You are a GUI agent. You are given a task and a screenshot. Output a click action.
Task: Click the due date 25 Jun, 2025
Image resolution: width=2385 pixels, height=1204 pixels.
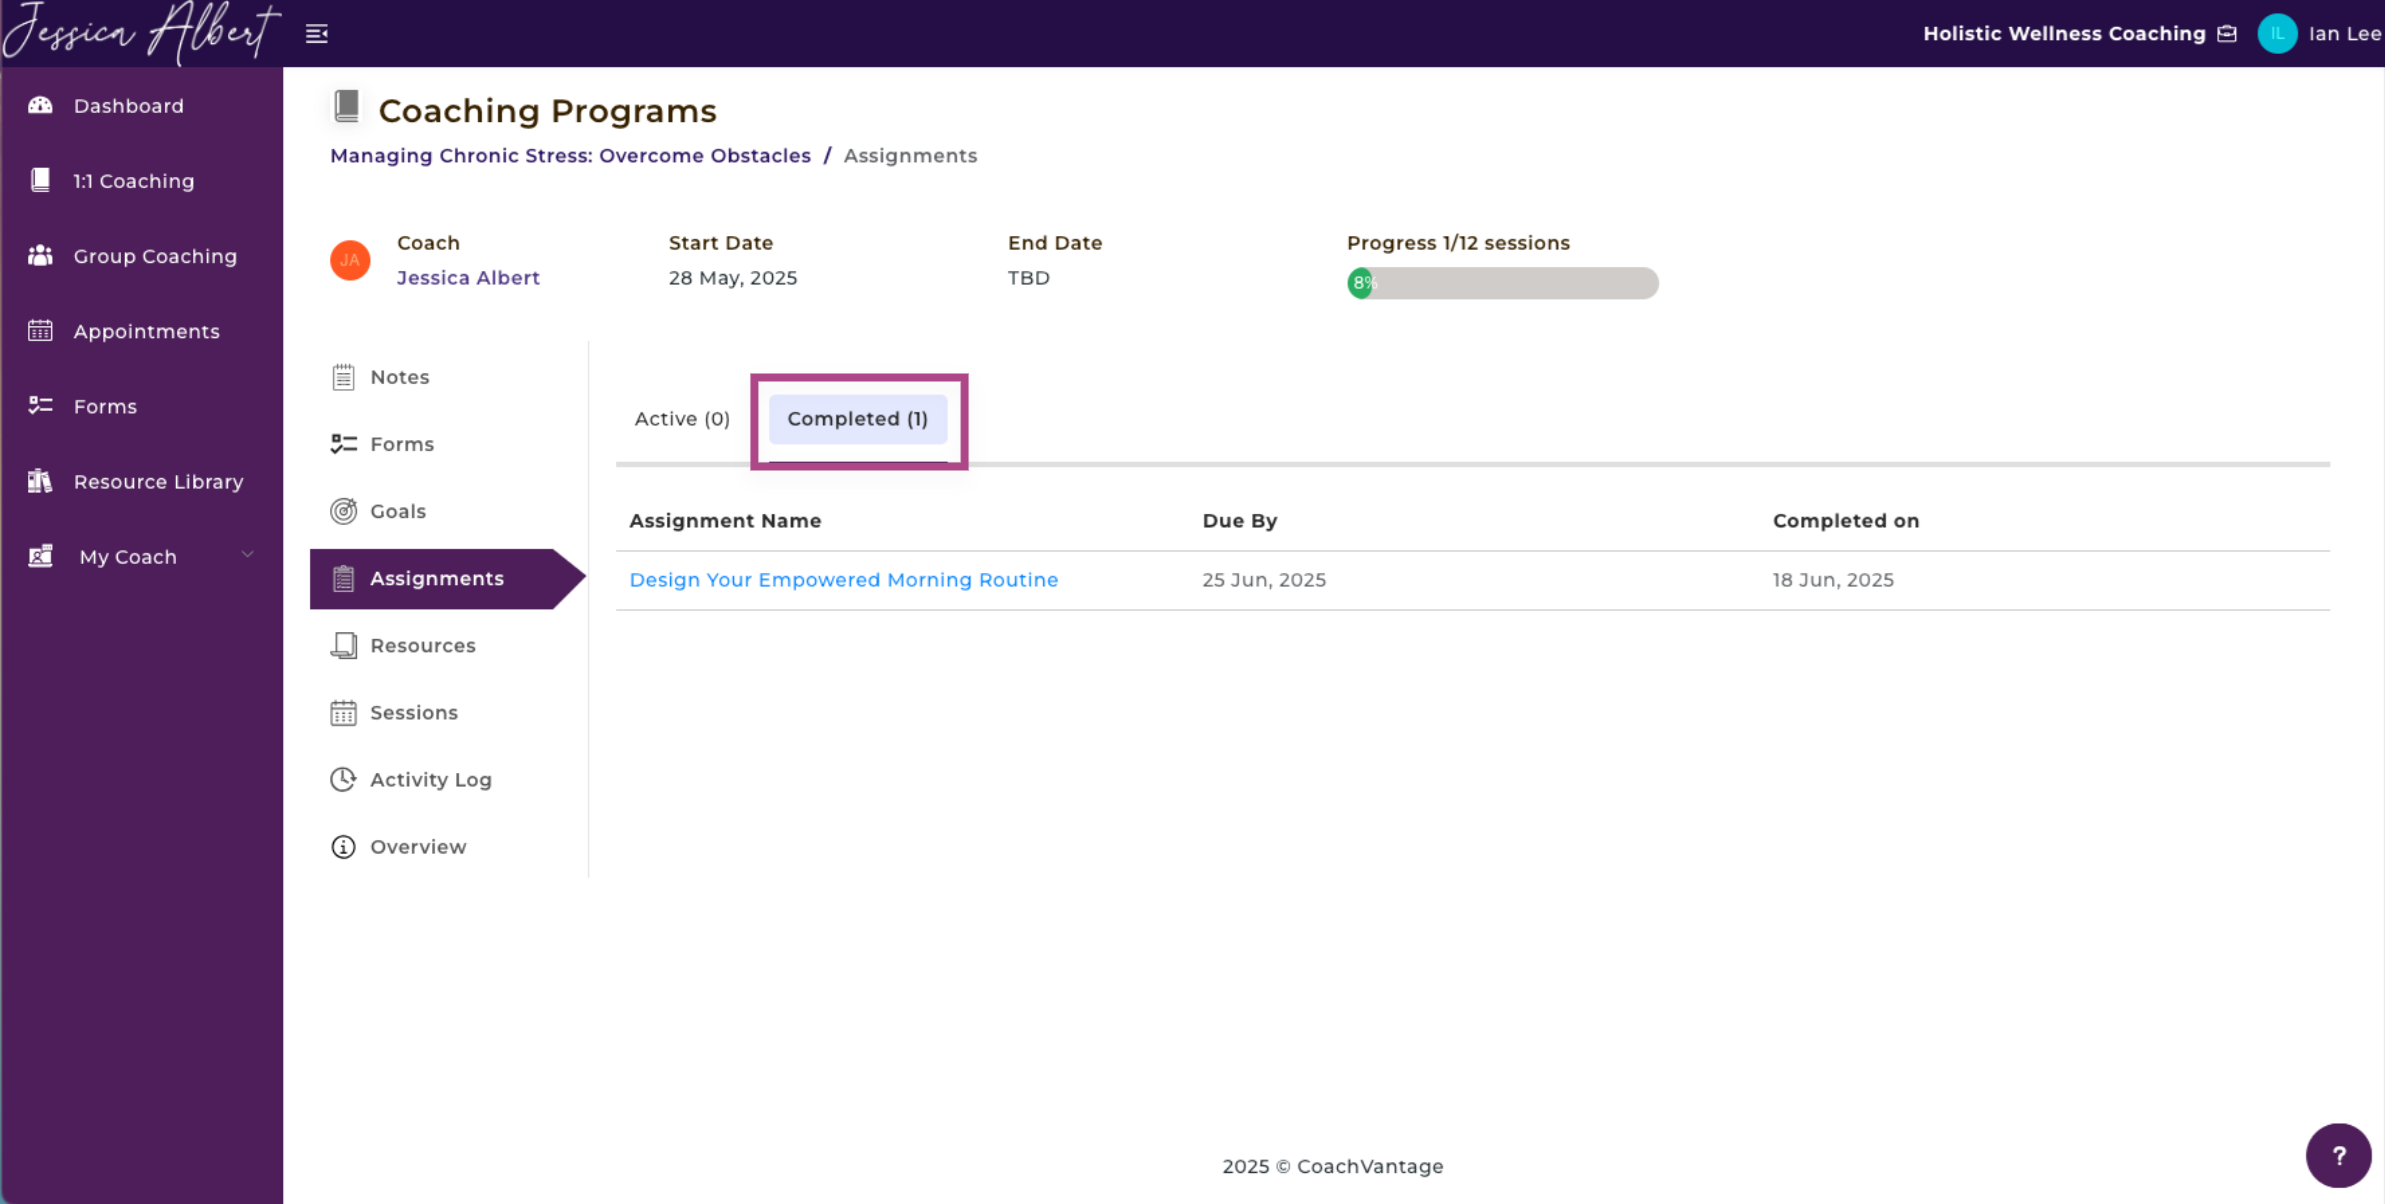pyautogui.click(x=1264, y=579)
